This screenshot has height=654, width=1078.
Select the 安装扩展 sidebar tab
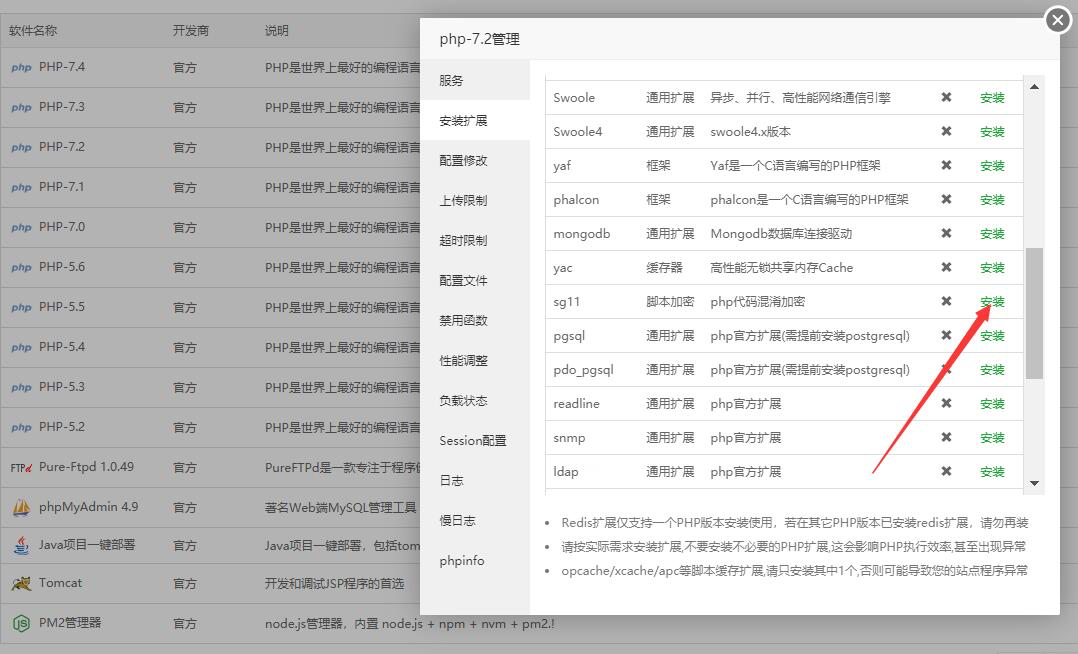pos(475,120)
